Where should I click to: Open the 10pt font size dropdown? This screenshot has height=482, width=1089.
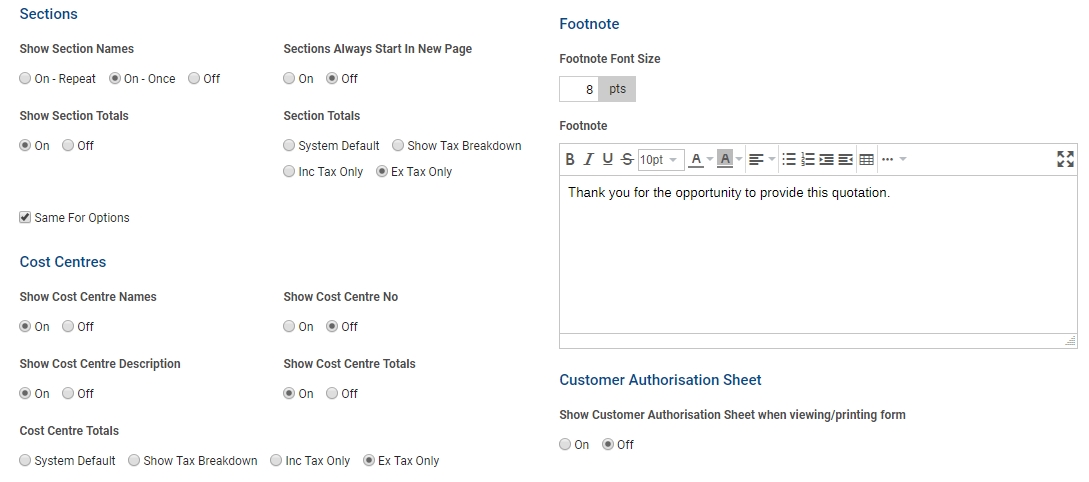point(660,160)
